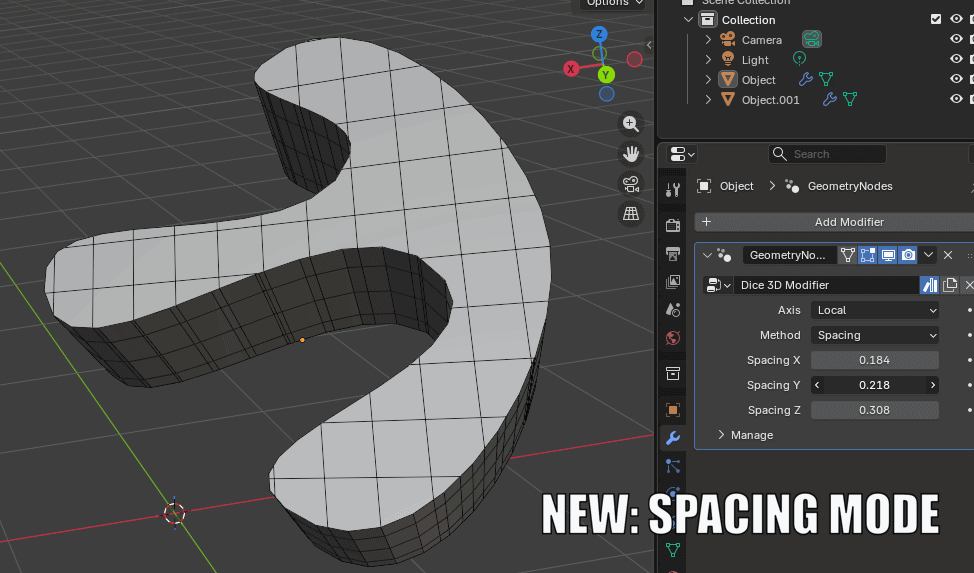Collapse the Collection tree arrow
Viewport: 974px width, 573px height.
click(x=688, y=19)
